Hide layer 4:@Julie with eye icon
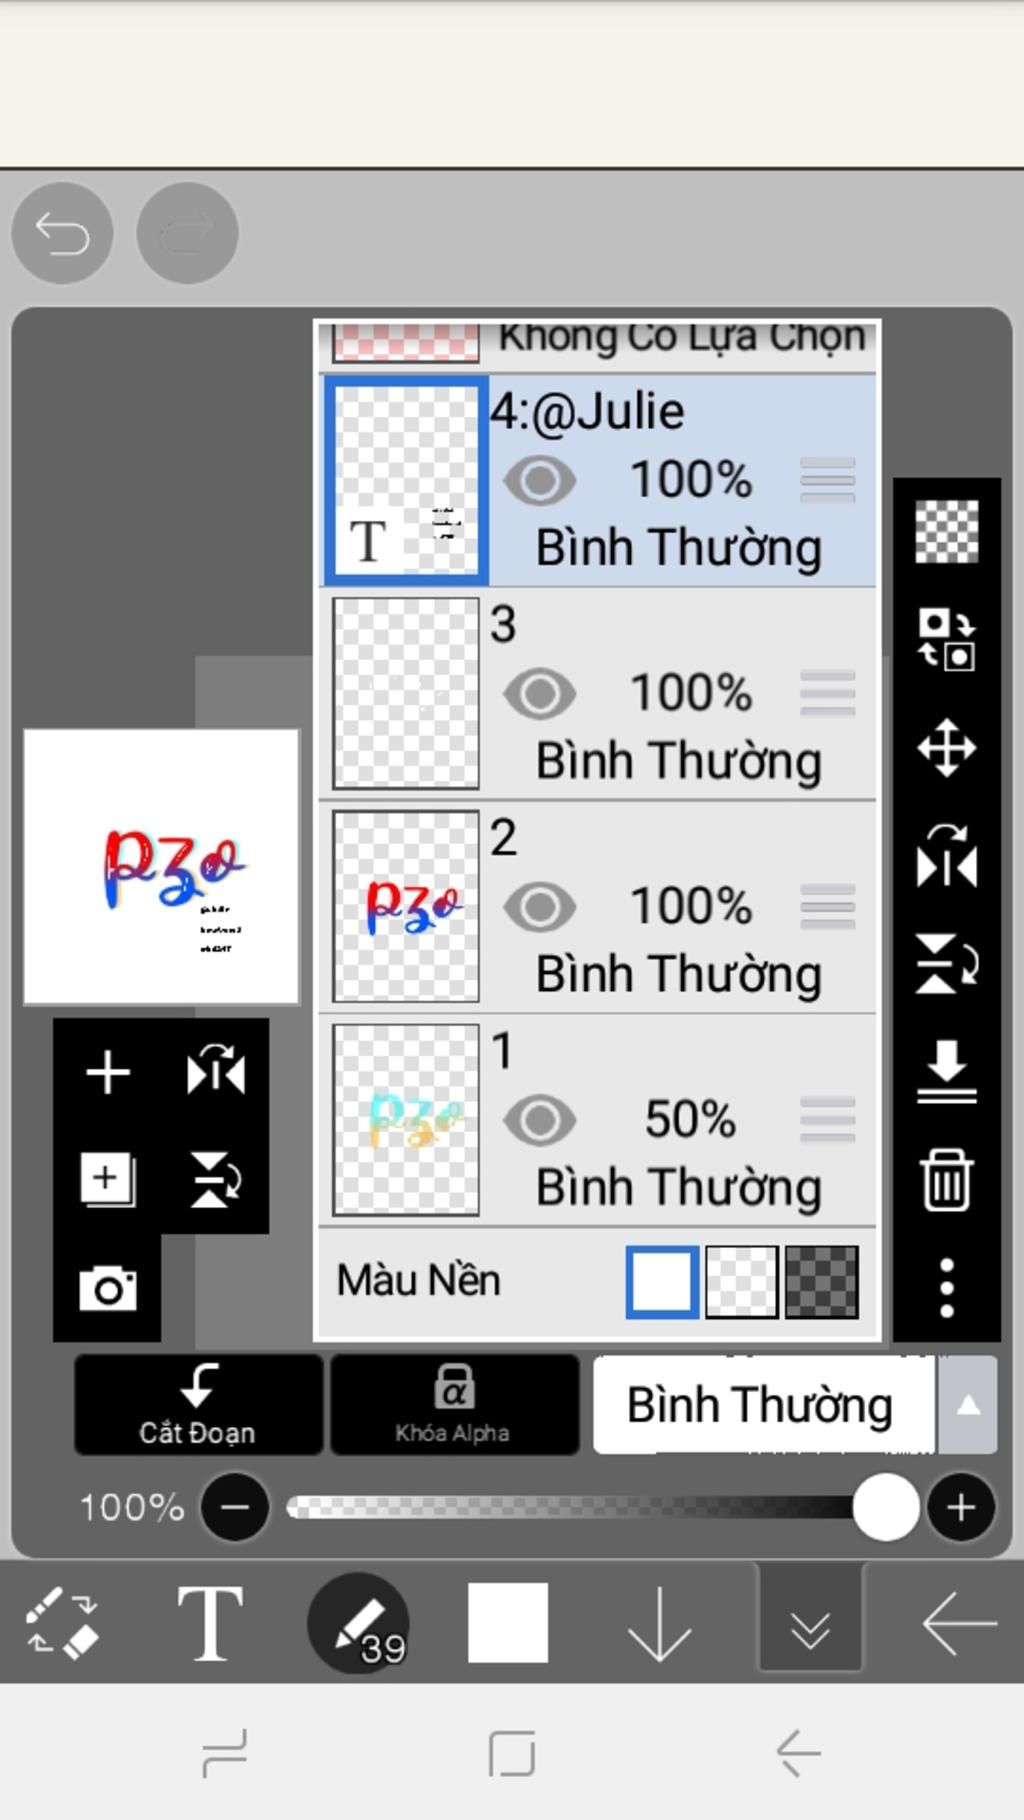The height and width of the screenshot is (1820, 1024). click(x=540, y=480)
